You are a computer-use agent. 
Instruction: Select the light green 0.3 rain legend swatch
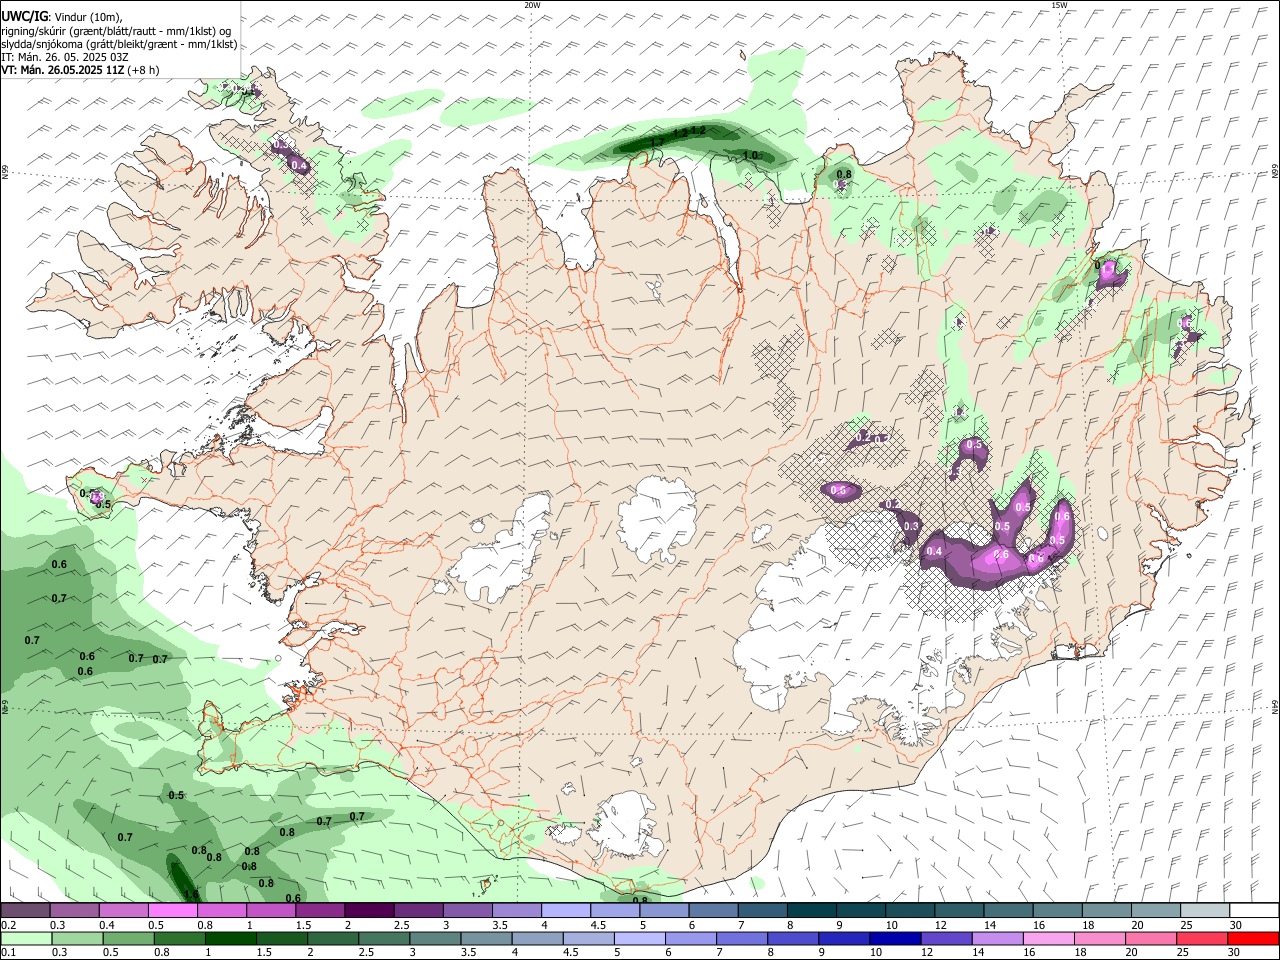(x=77, y=938)
